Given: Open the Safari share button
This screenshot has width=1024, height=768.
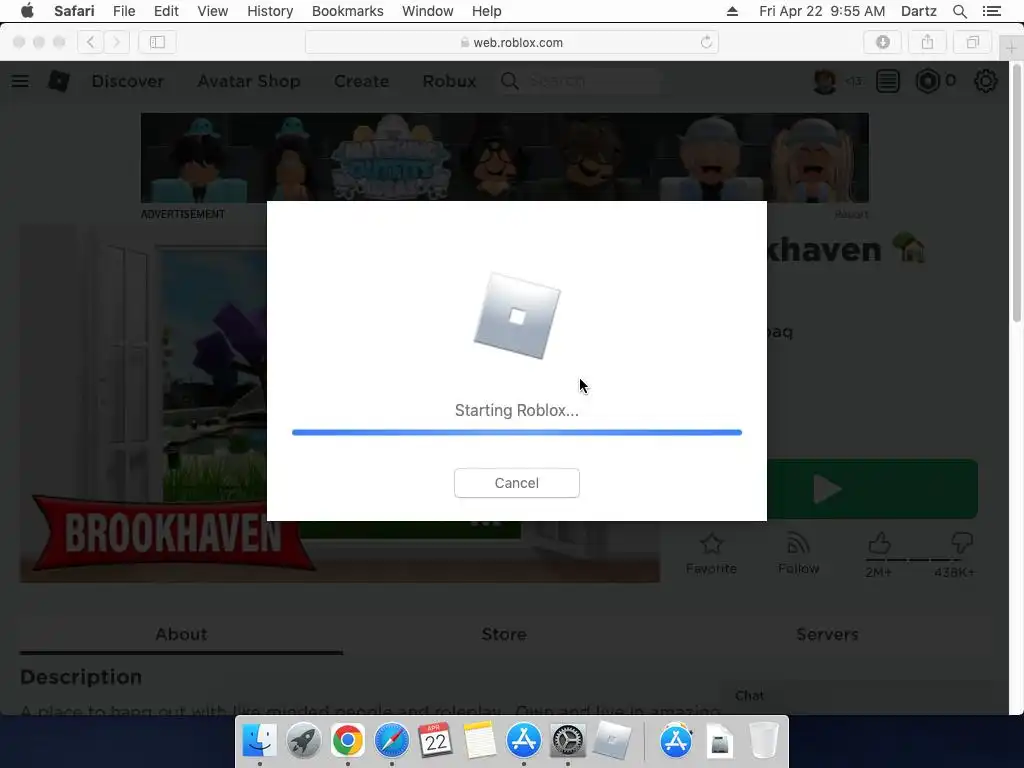Looking at the screenshot, I should (927, 42).
